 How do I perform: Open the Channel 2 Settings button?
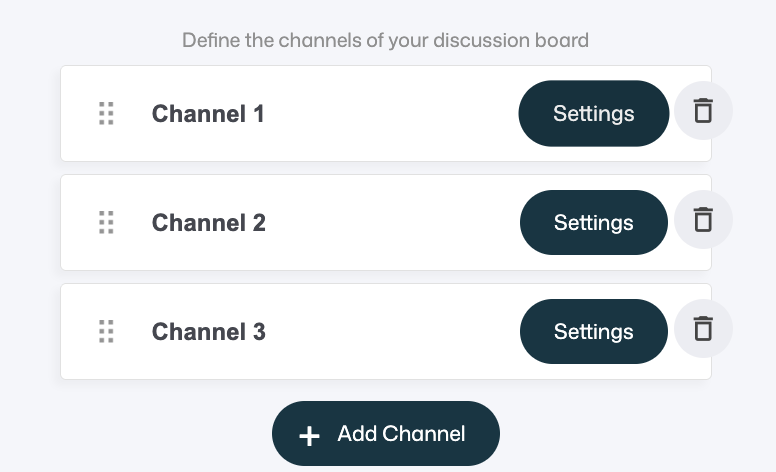(x=593, y=222)
